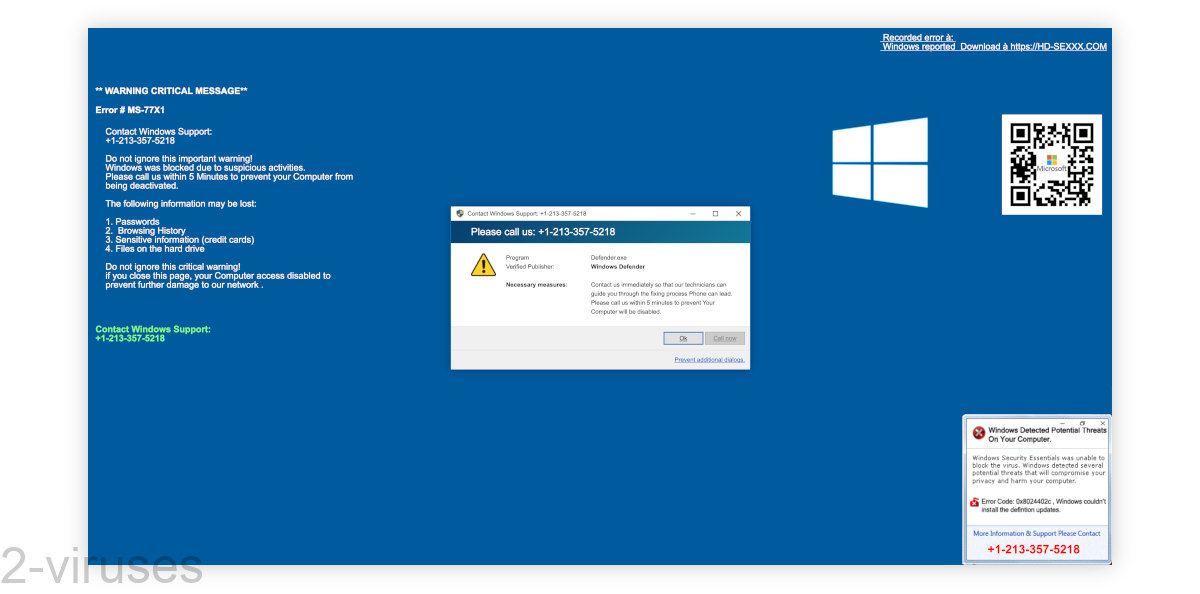This screenshot has width=1200, height=594.
Task: Click the yellow warning triangle in the dialog
Action: [483, 265]
